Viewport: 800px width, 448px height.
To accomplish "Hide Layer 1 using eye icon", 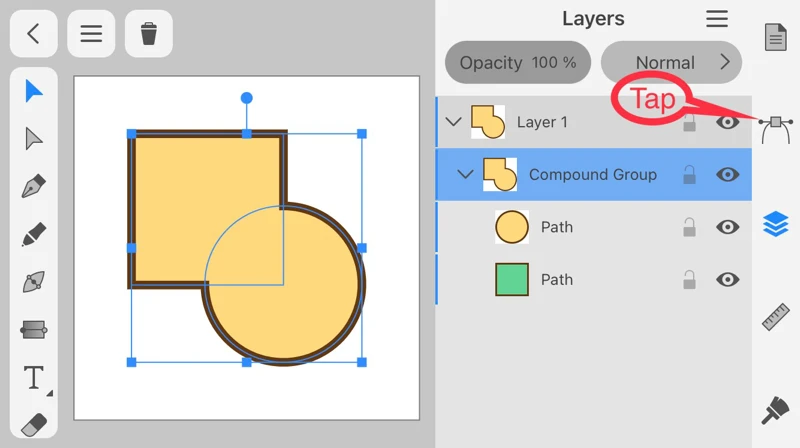I will point(728,122).
